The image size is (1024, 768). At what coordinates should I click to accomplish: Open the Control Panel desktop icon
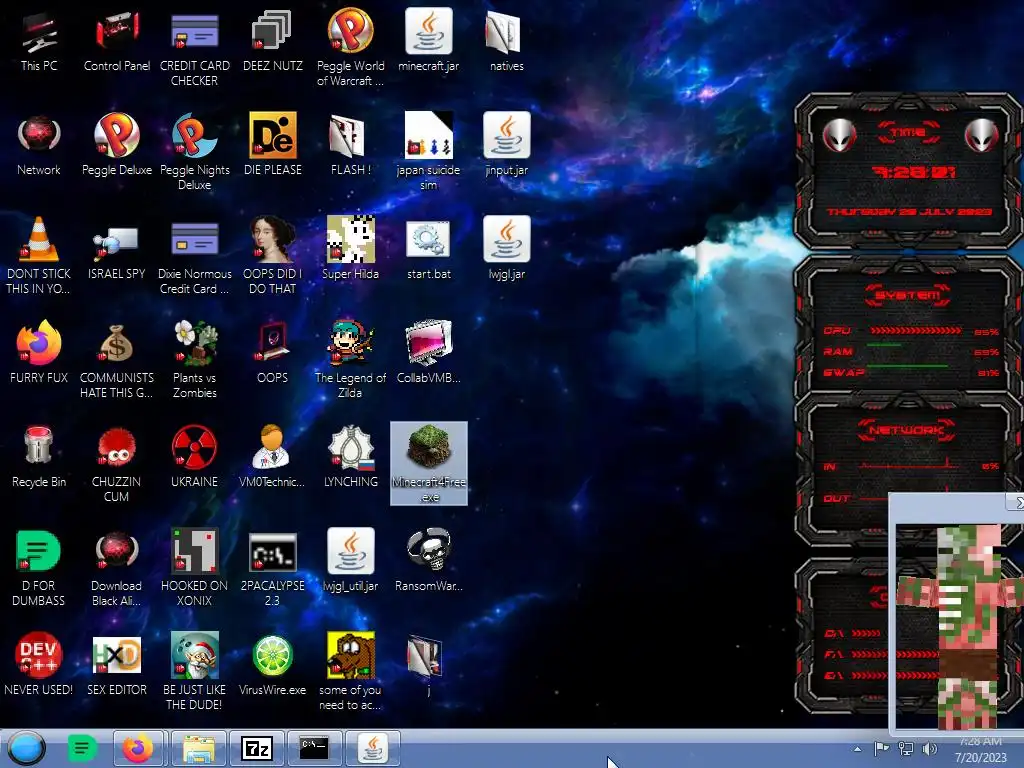(x=117, y=33)
